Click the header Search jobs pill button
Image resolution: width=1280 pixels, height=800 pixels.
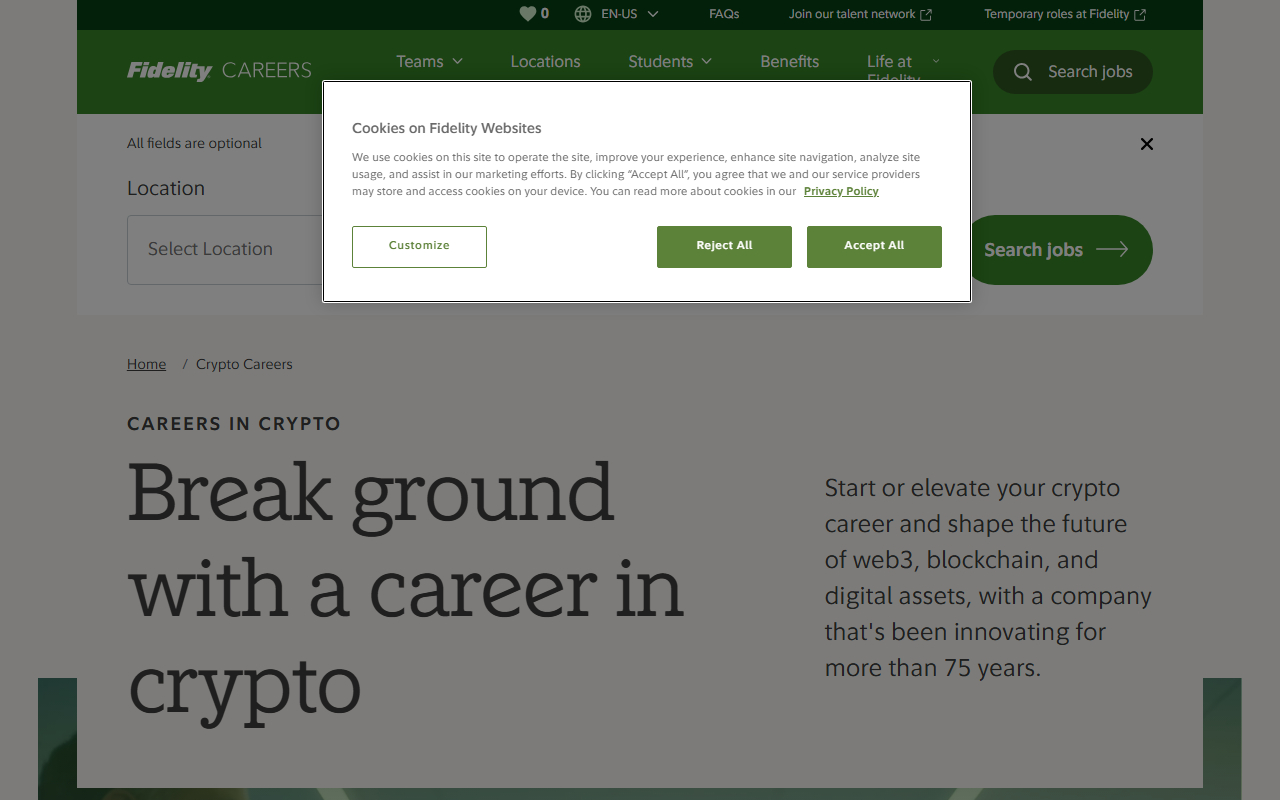coord(1073,72)
